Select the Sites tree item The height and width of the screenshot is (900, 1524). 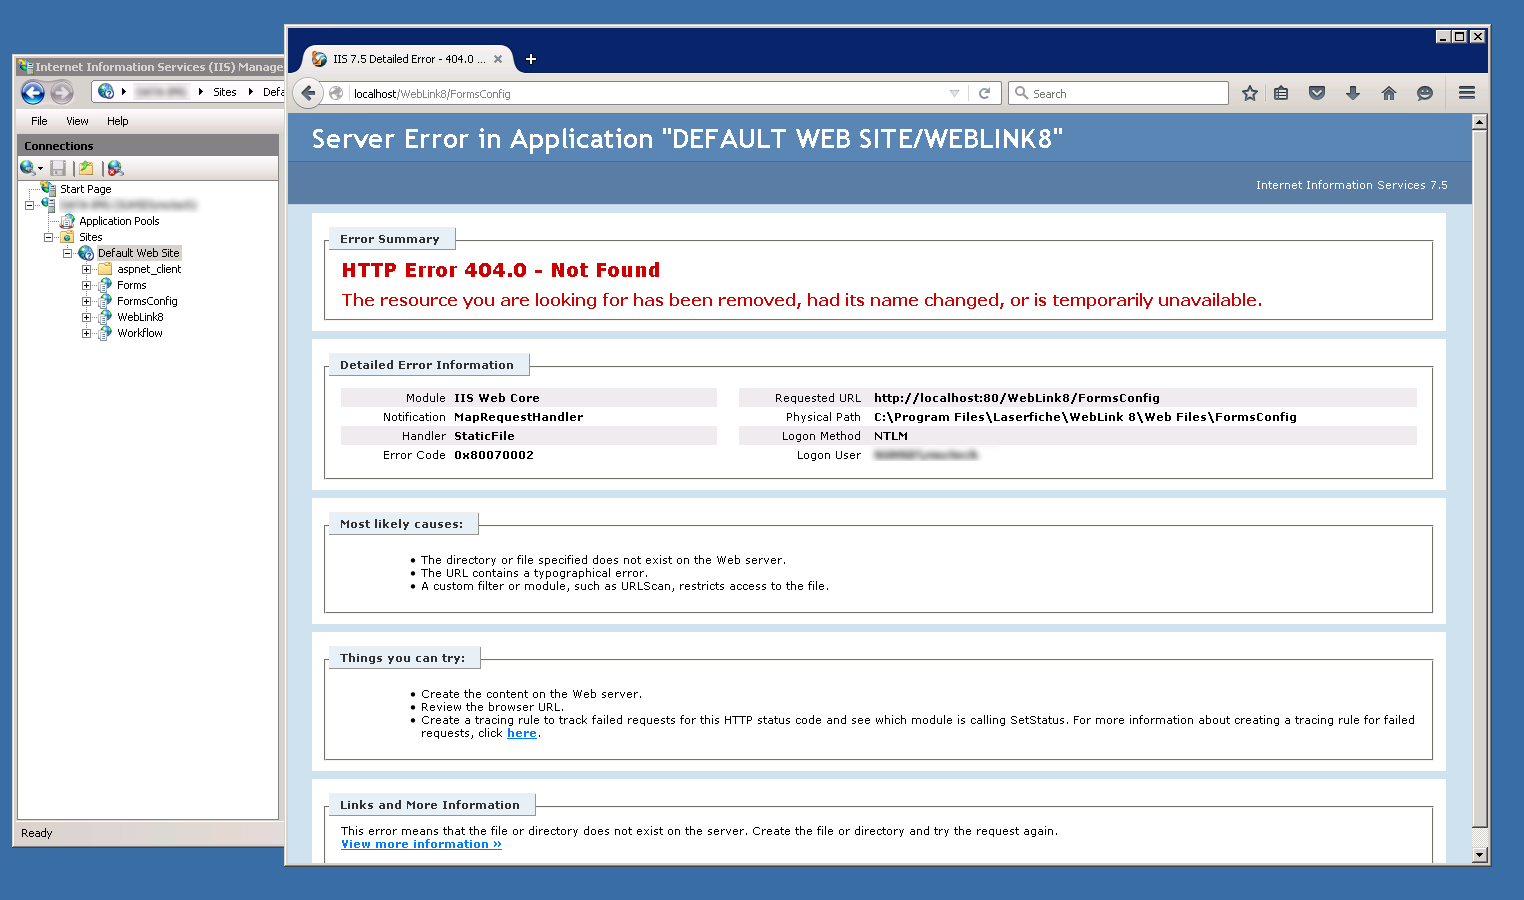click(x=90, y=237)
